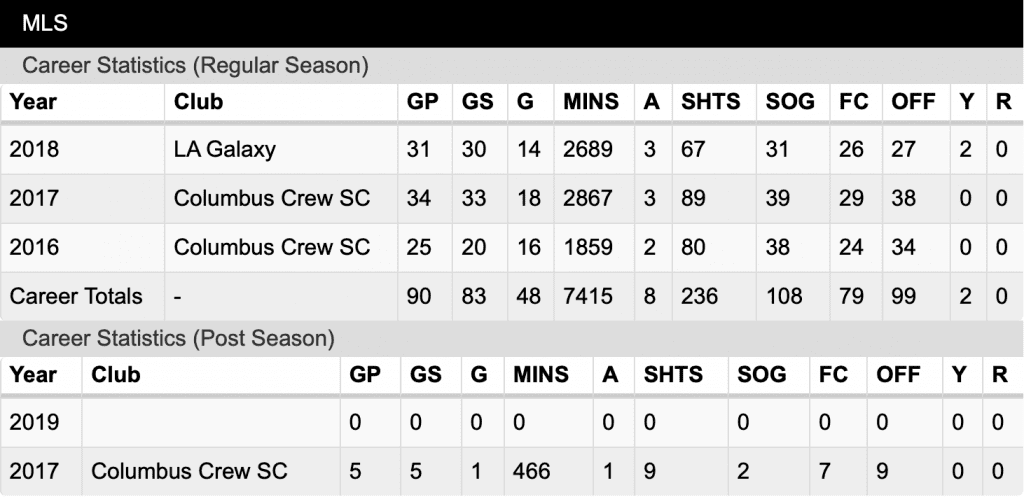Click the regular season Year column header

(x=33, y=101)
